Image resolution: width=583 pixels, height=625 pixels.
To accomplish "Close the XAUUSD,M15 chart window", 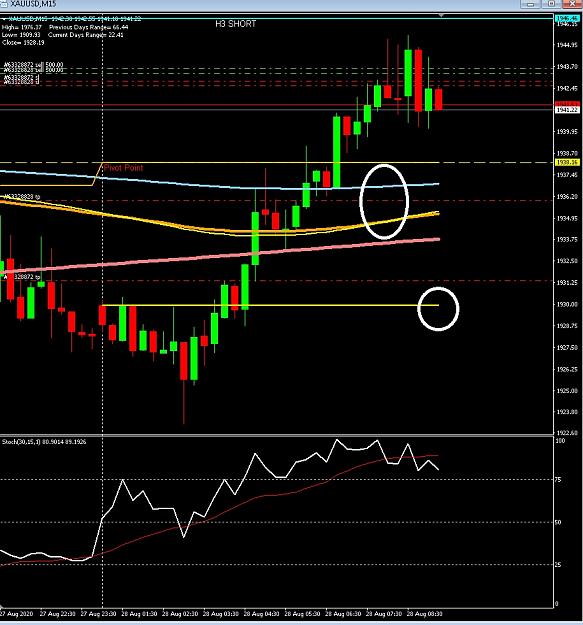I will [x=573, y=4].
